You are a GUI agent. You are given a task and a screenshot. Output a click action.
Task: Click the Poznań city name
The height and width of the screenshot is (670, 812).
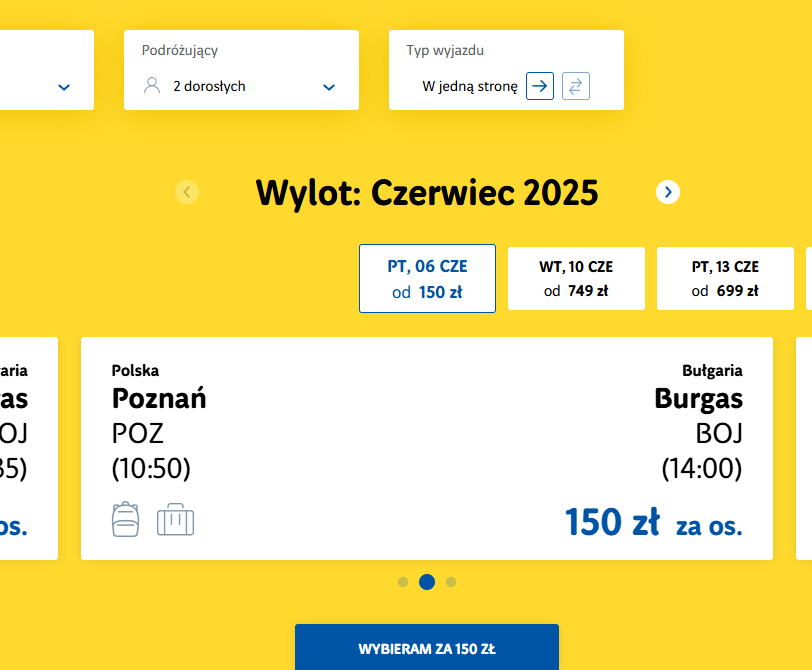pyautogui.click(x=159, y=399)
